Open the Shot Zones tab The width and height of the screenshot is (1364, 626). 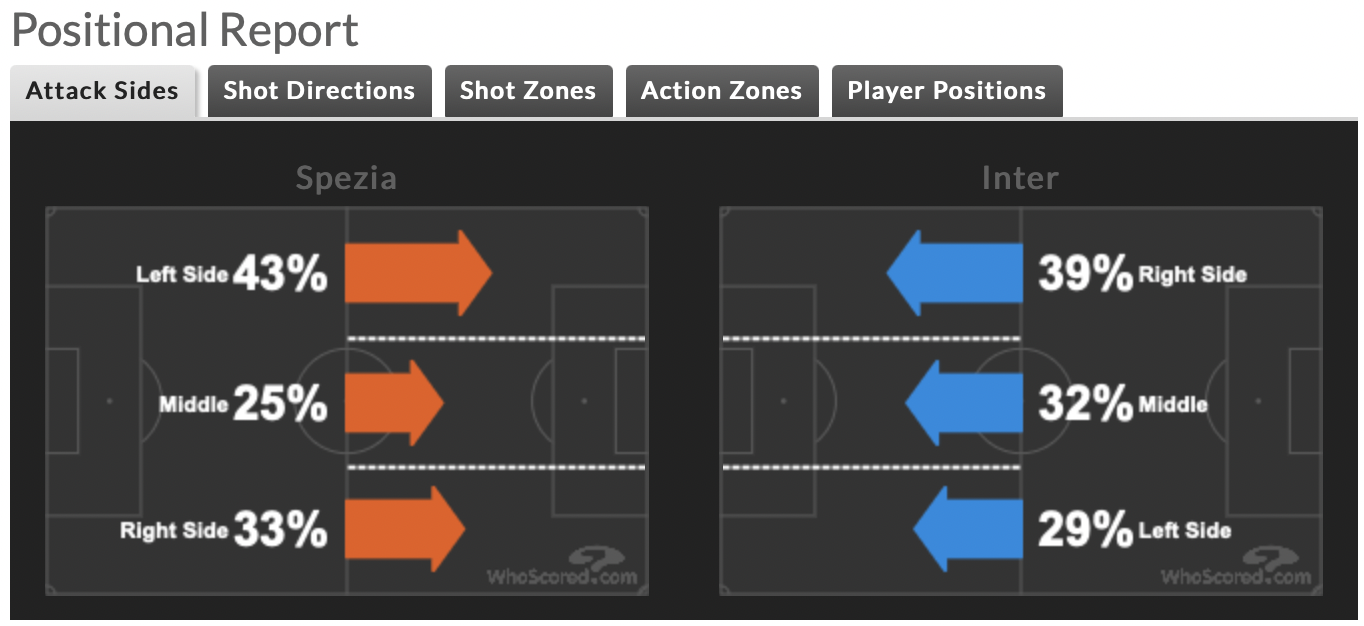[x=528, y=91]
